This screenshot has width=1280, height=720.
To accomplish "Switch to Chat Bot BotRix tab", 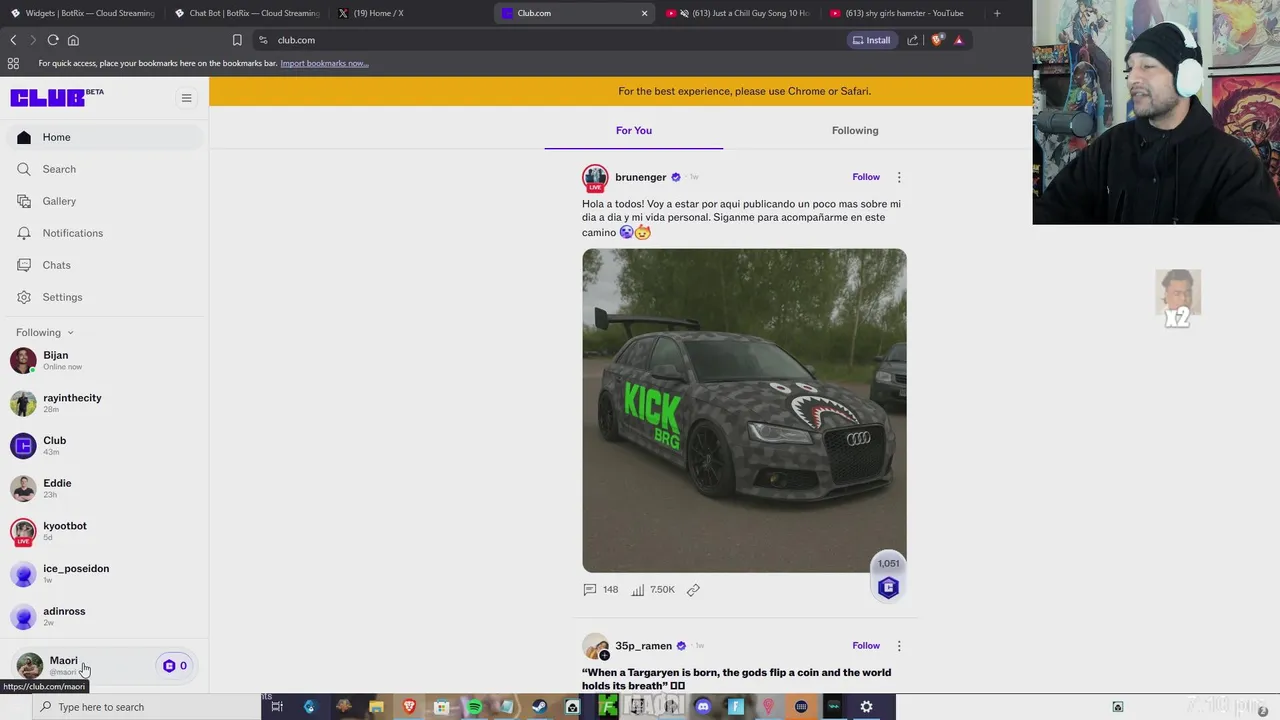I will (x=246, y=13).
